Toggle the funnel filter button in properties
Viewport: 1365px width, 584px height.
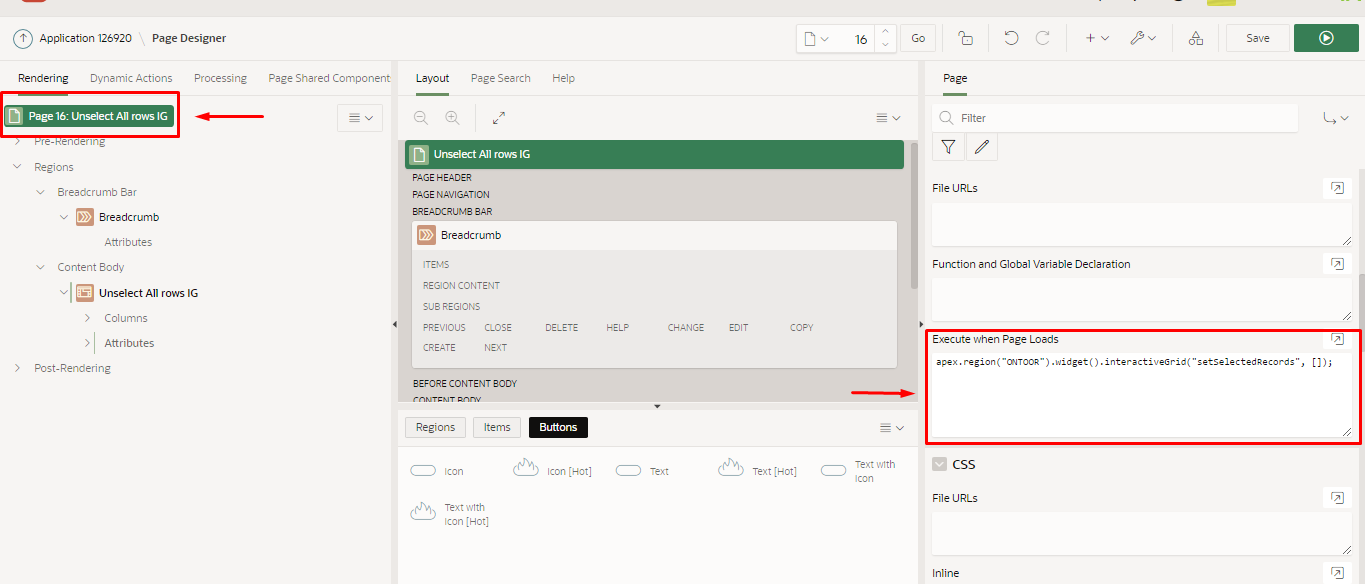pyautogui.click(x=948, y=147)
